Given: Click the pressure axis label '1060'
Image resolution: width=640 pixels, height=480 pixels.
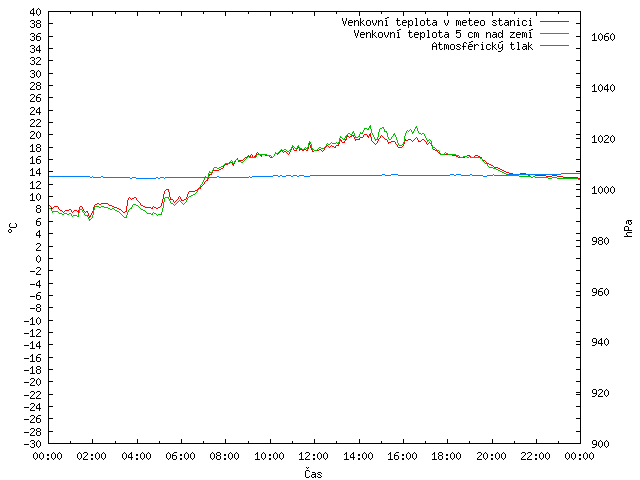Looking at the screenshot, I should pyautogui.click(x=603, y=37).
